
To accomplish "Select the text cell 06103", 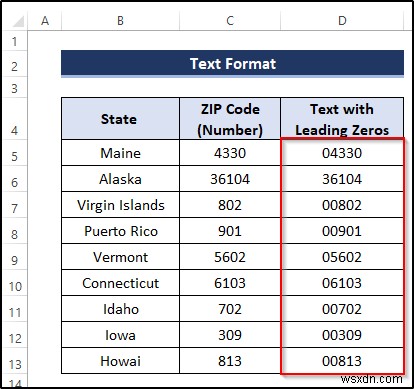I will 342,283.
